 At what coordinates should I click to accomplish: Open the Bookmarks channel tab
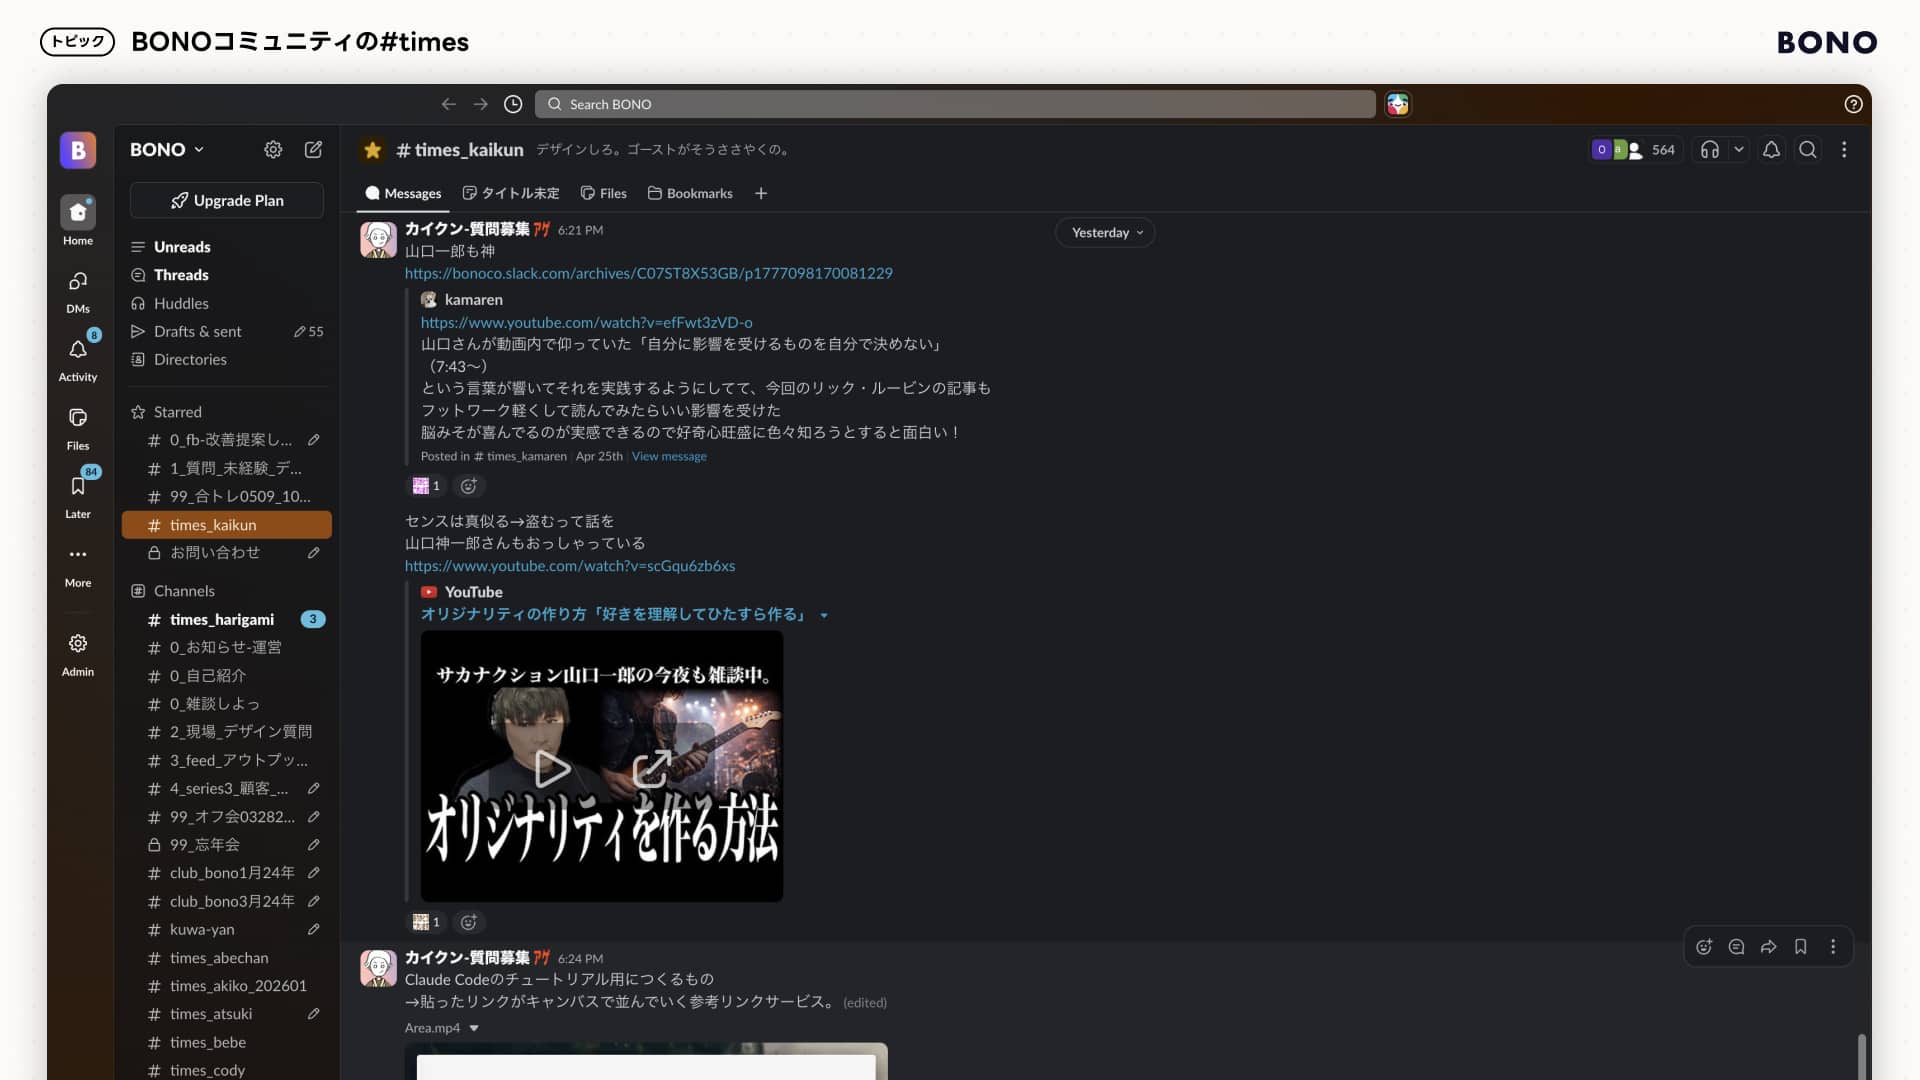(x=690, y=193)
